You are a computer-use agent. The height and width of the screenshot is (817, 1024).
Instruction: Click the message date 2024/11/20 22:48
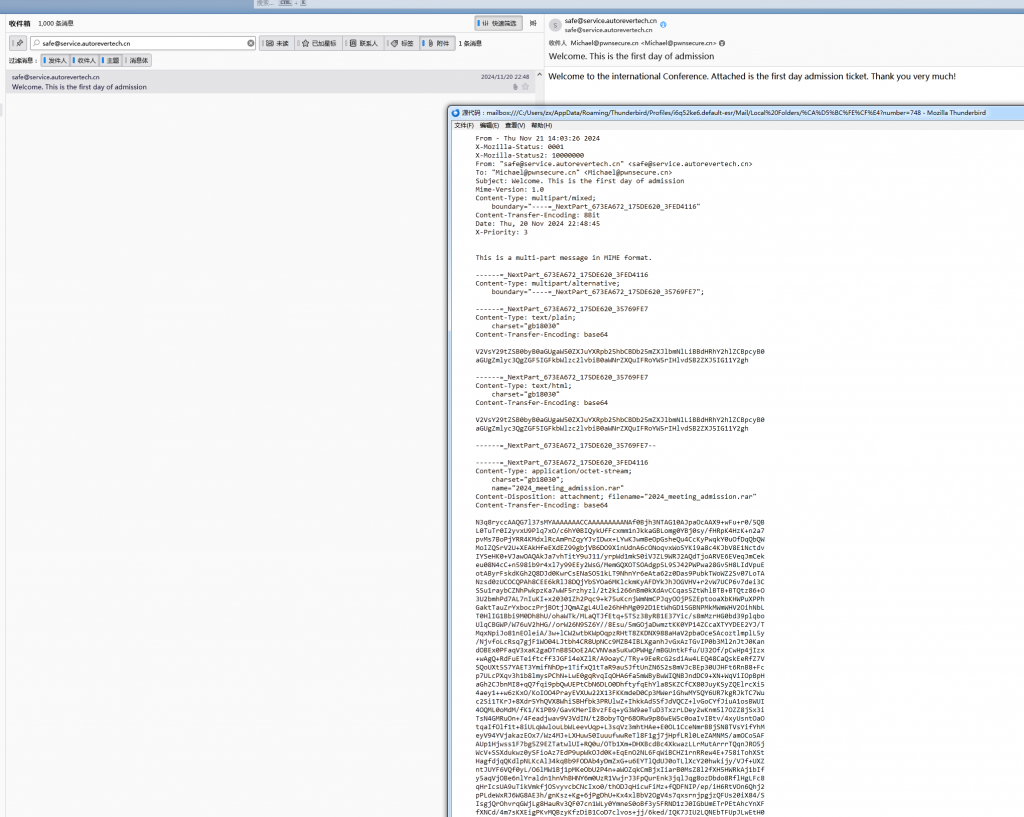pyautogui.click(x=505, y=76)
